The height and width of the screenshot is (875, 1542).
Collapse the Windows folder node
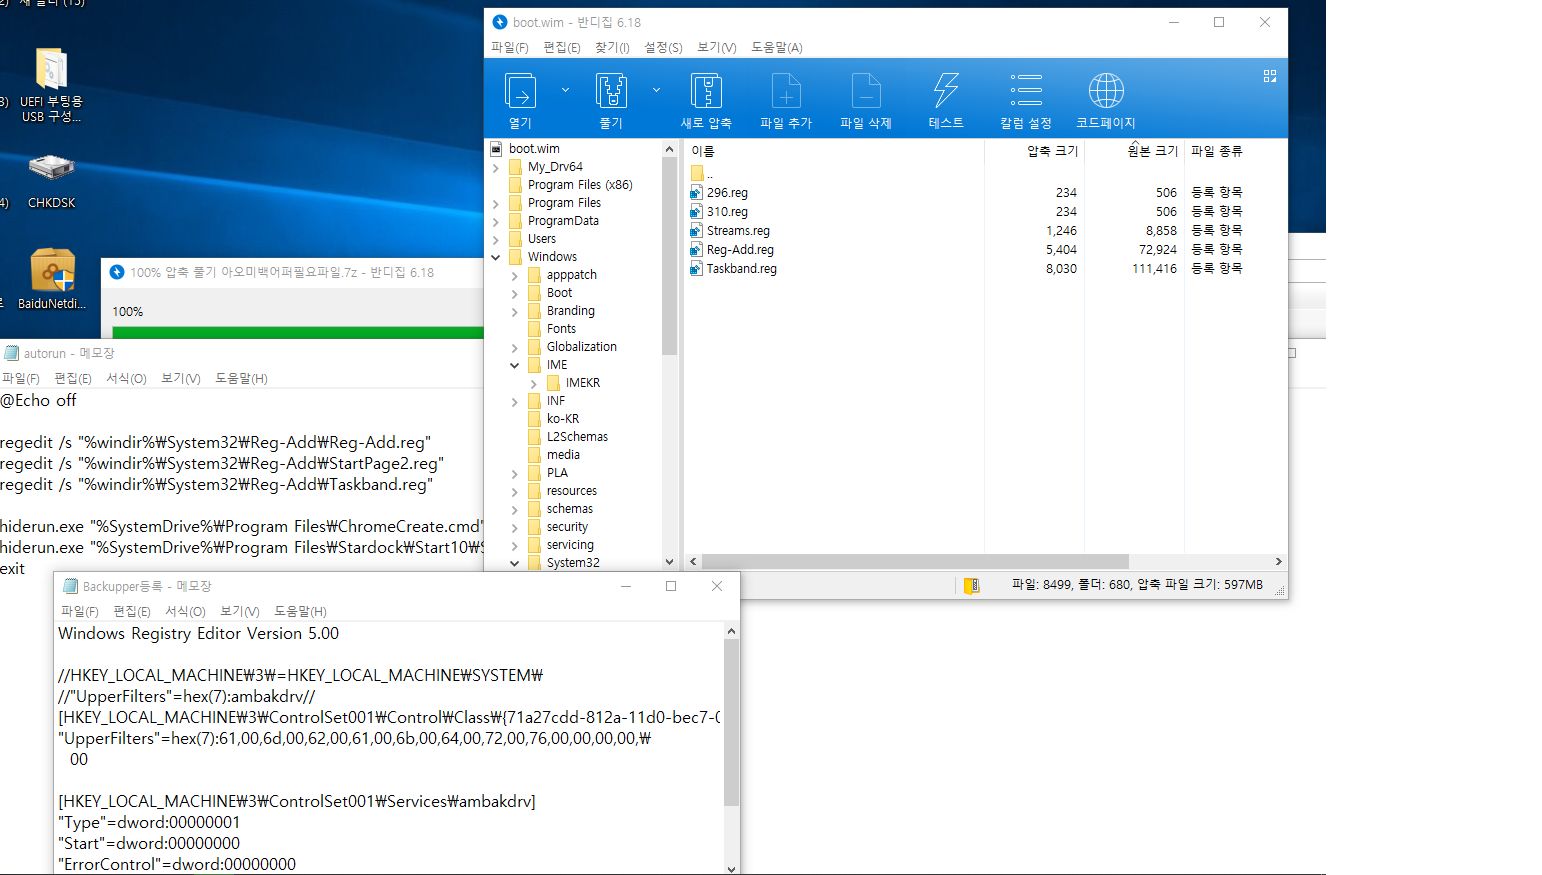[496, 257]
